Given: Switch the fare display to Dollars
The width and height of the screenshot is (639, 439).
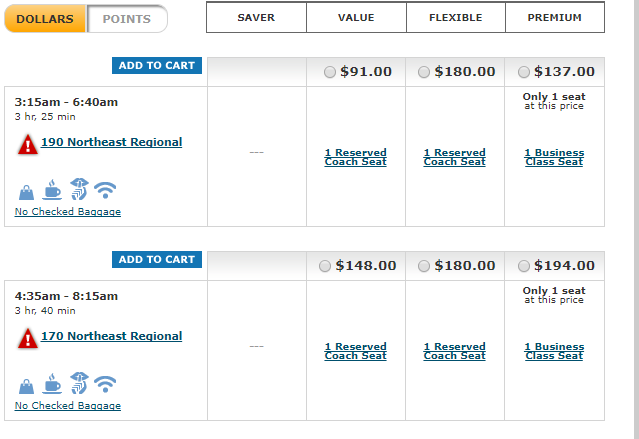Looking at the screenshot, I should 45,19.
